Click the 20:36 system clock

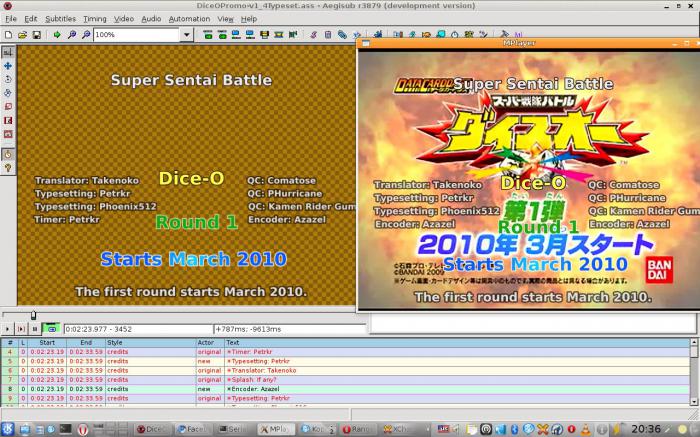(646, 429)
